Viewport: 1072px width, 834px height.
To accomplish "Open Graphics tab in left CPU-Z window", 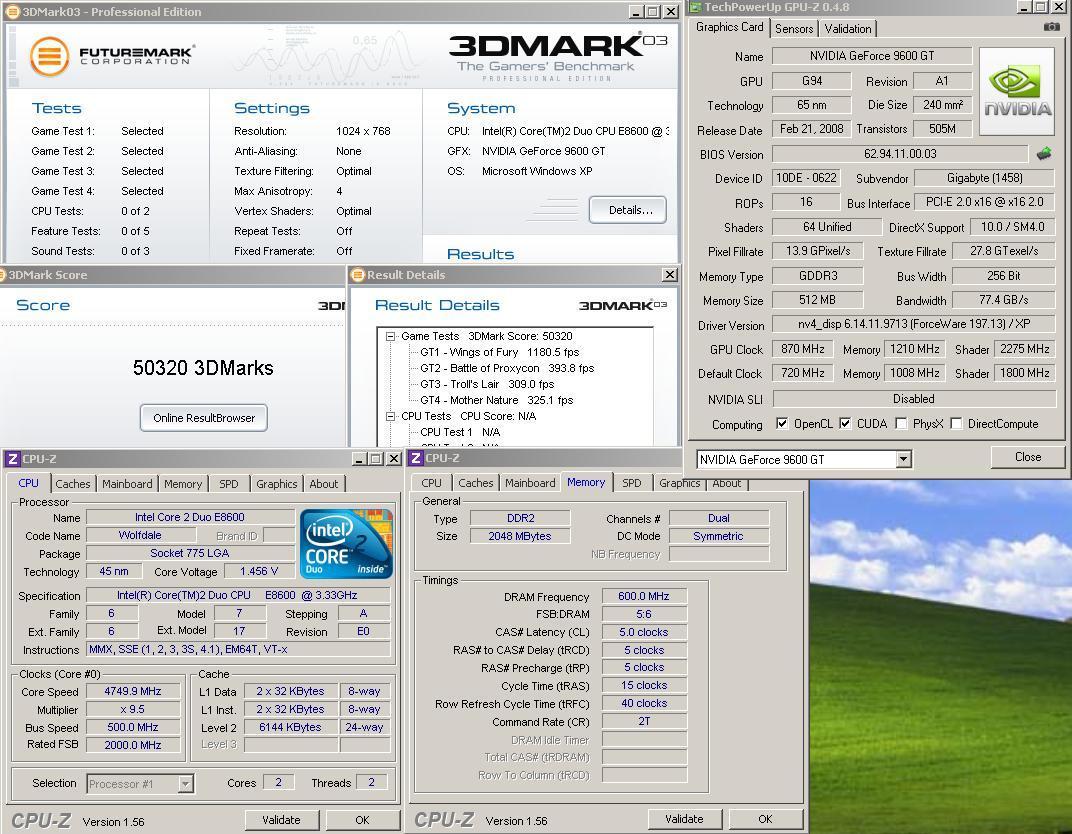I will (276, 484).
